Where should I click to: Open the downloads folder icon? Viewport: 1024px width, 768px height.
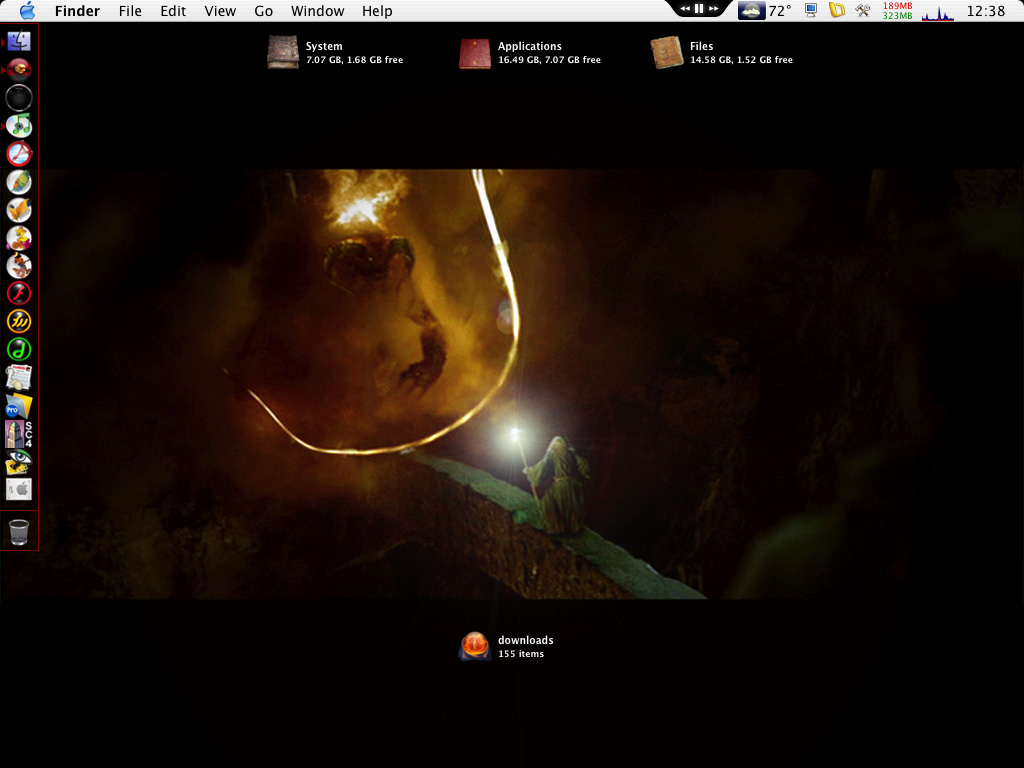[475, 646]
